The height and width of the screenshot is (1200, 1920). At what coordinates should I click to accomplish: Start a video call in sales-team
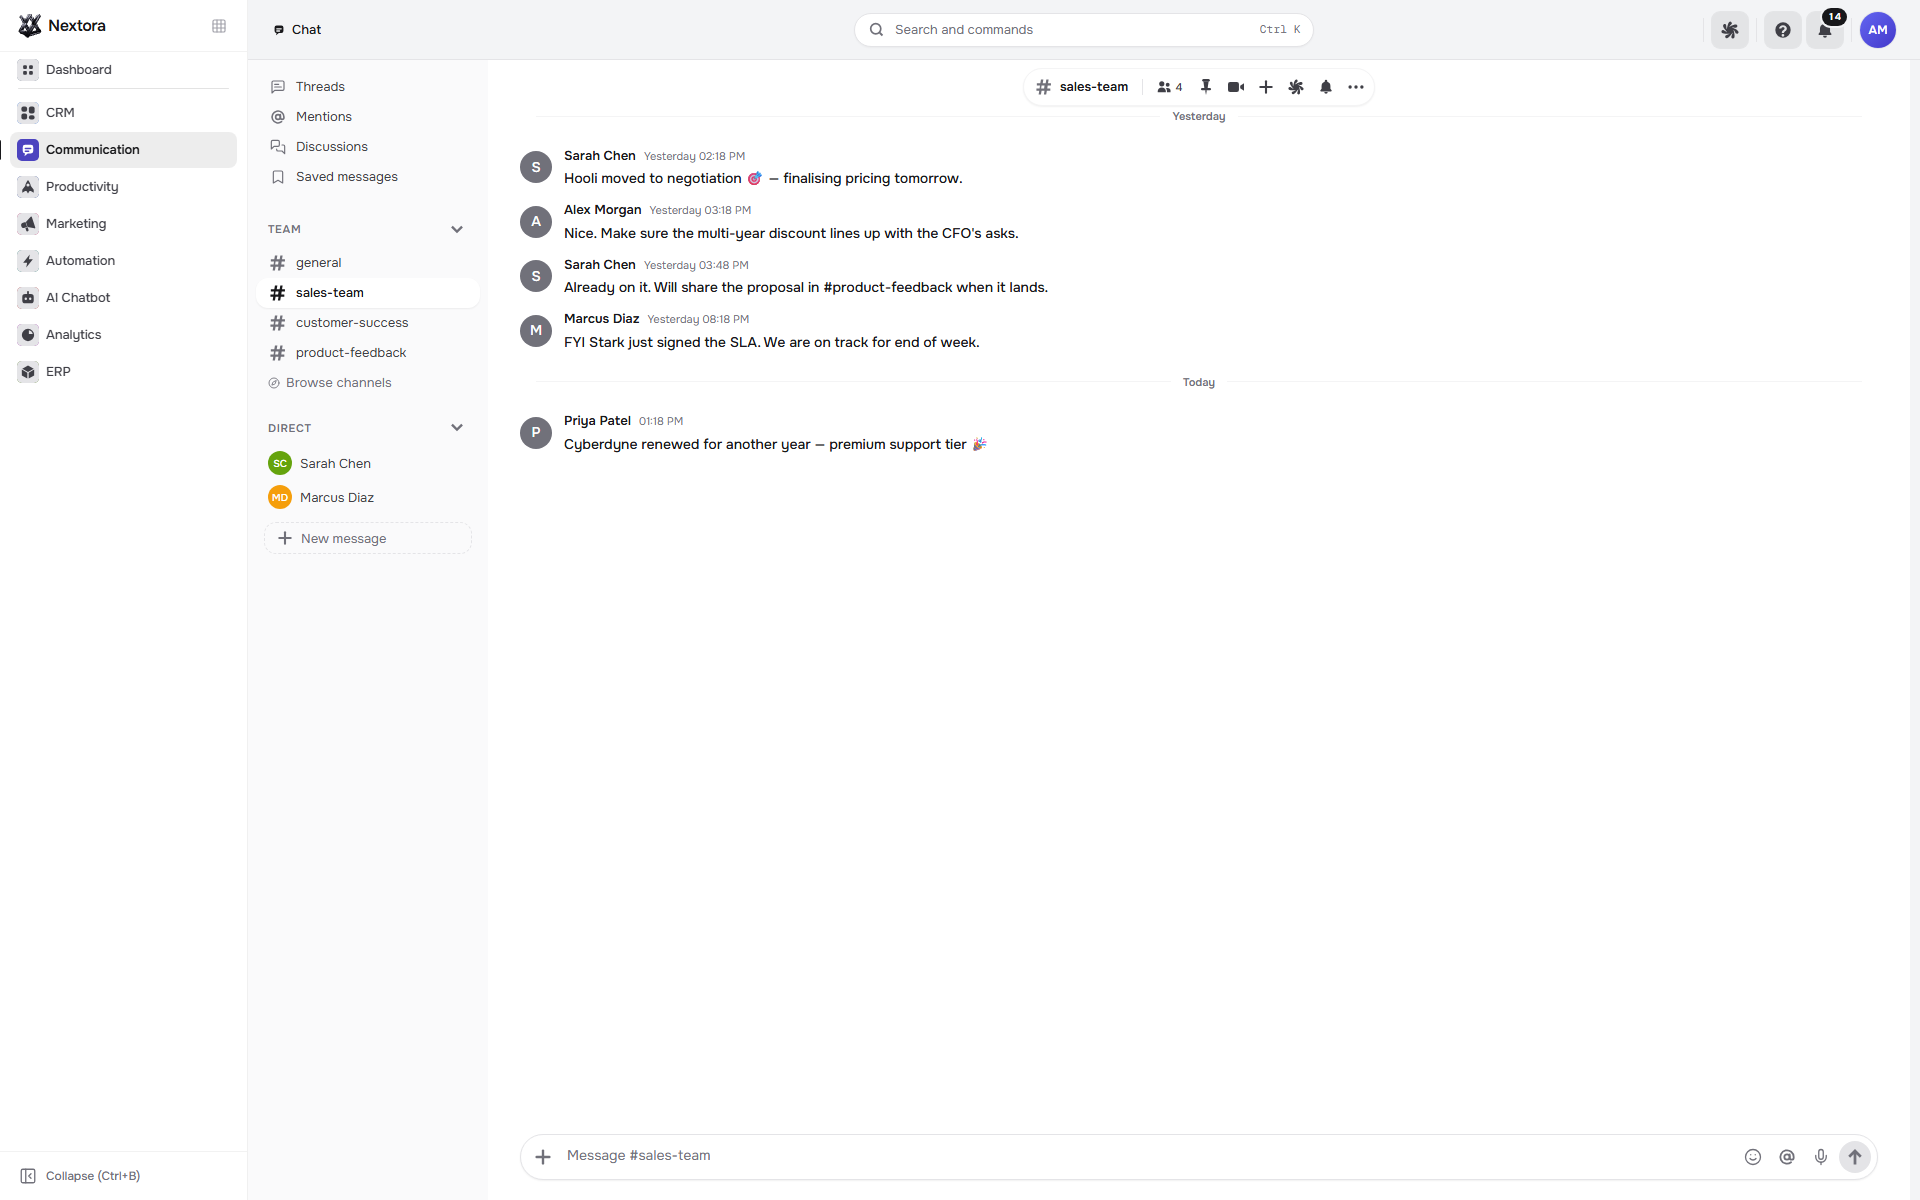(x=1236, y=87)
